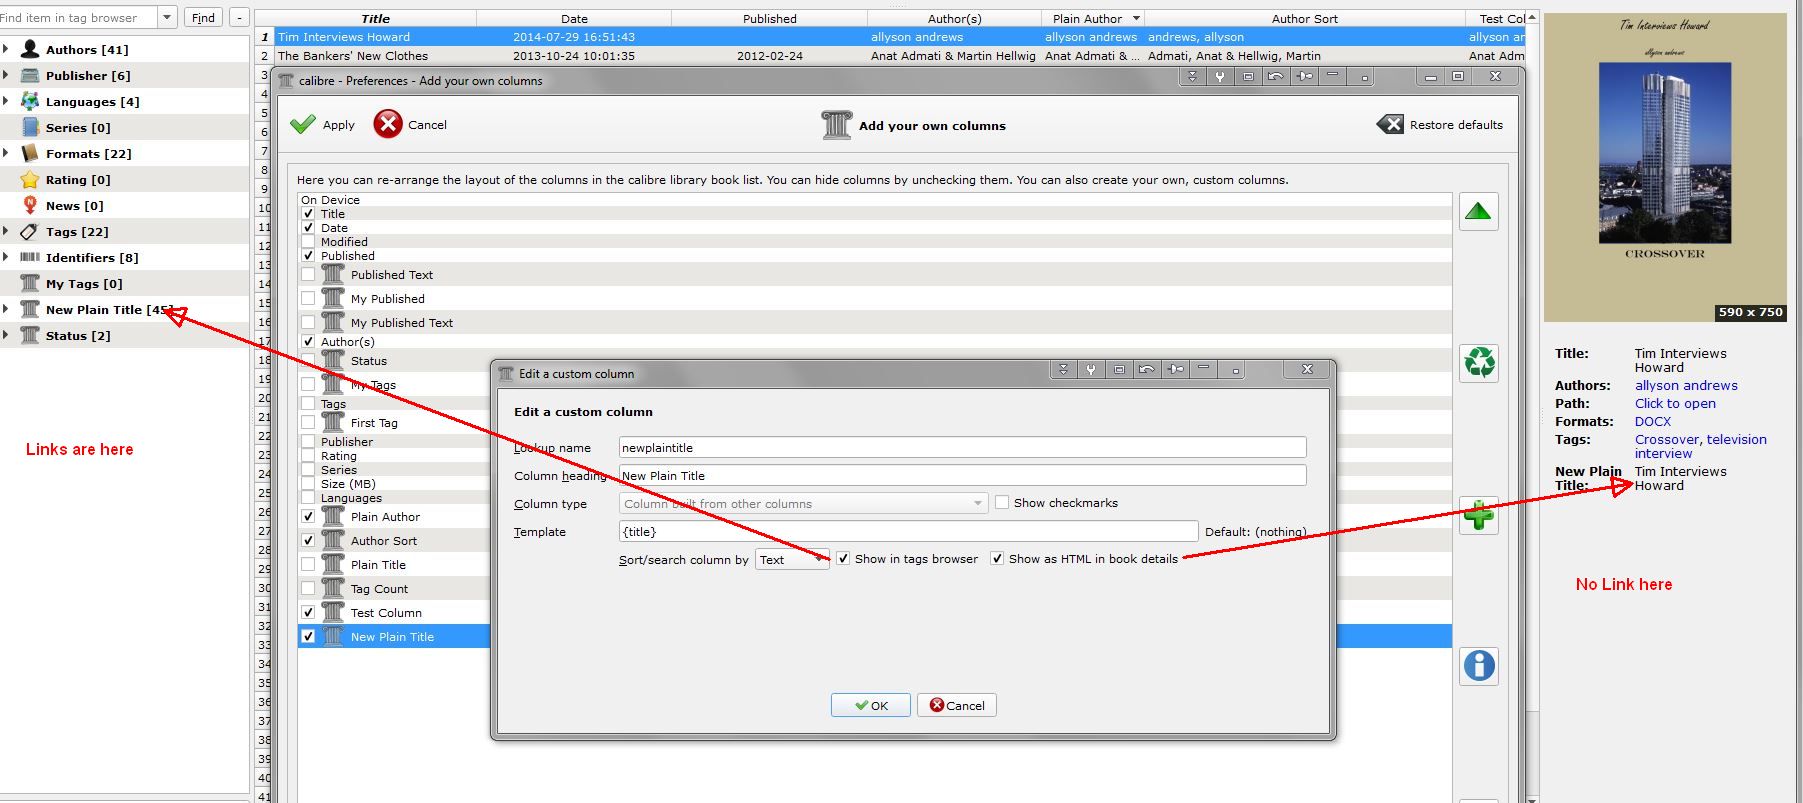Viewport: 1803px width, 803px height.
Task: Click the Column heading input field
Action: pos(963,475)
